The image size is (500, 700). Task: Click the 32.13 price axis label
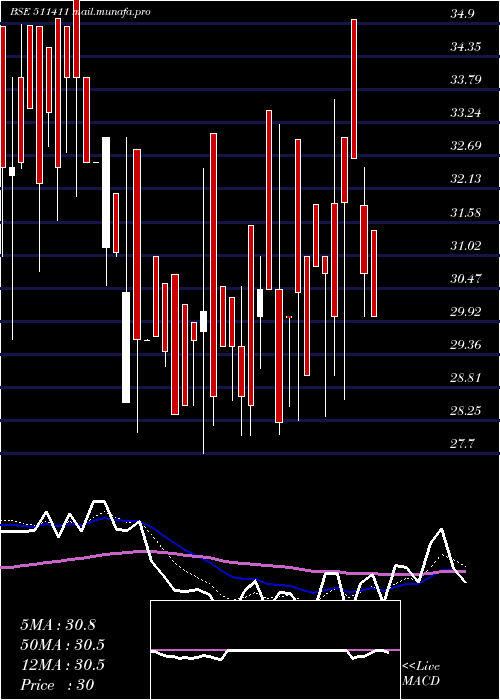[x=466, y=179]
